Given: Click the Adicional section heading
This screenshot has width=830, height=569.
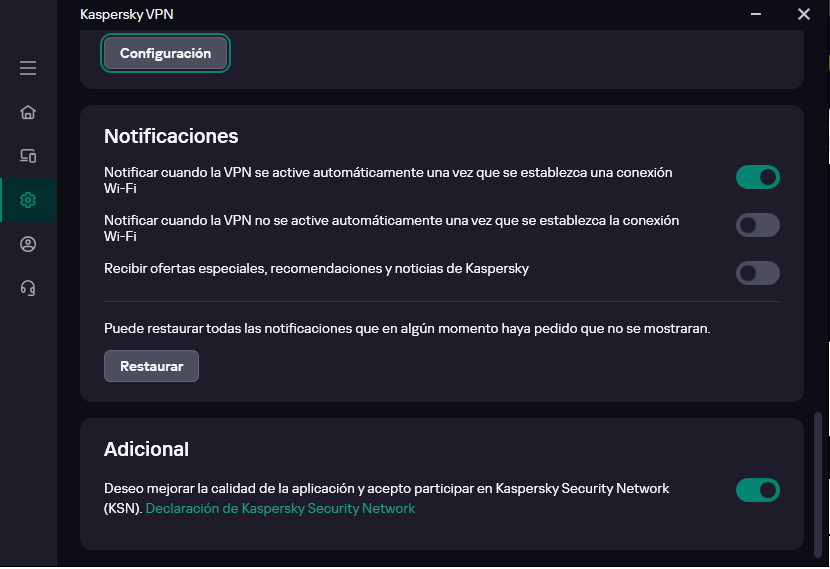Looking at the screenshot, I should [x=146, y=449].
